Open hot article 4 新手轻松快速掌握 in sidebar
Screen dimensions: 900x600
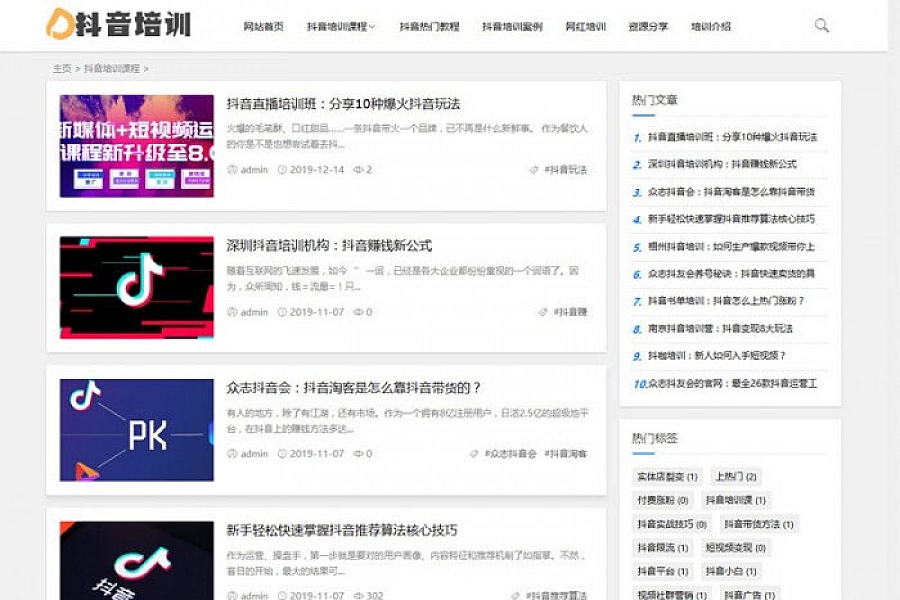[731, 219]
